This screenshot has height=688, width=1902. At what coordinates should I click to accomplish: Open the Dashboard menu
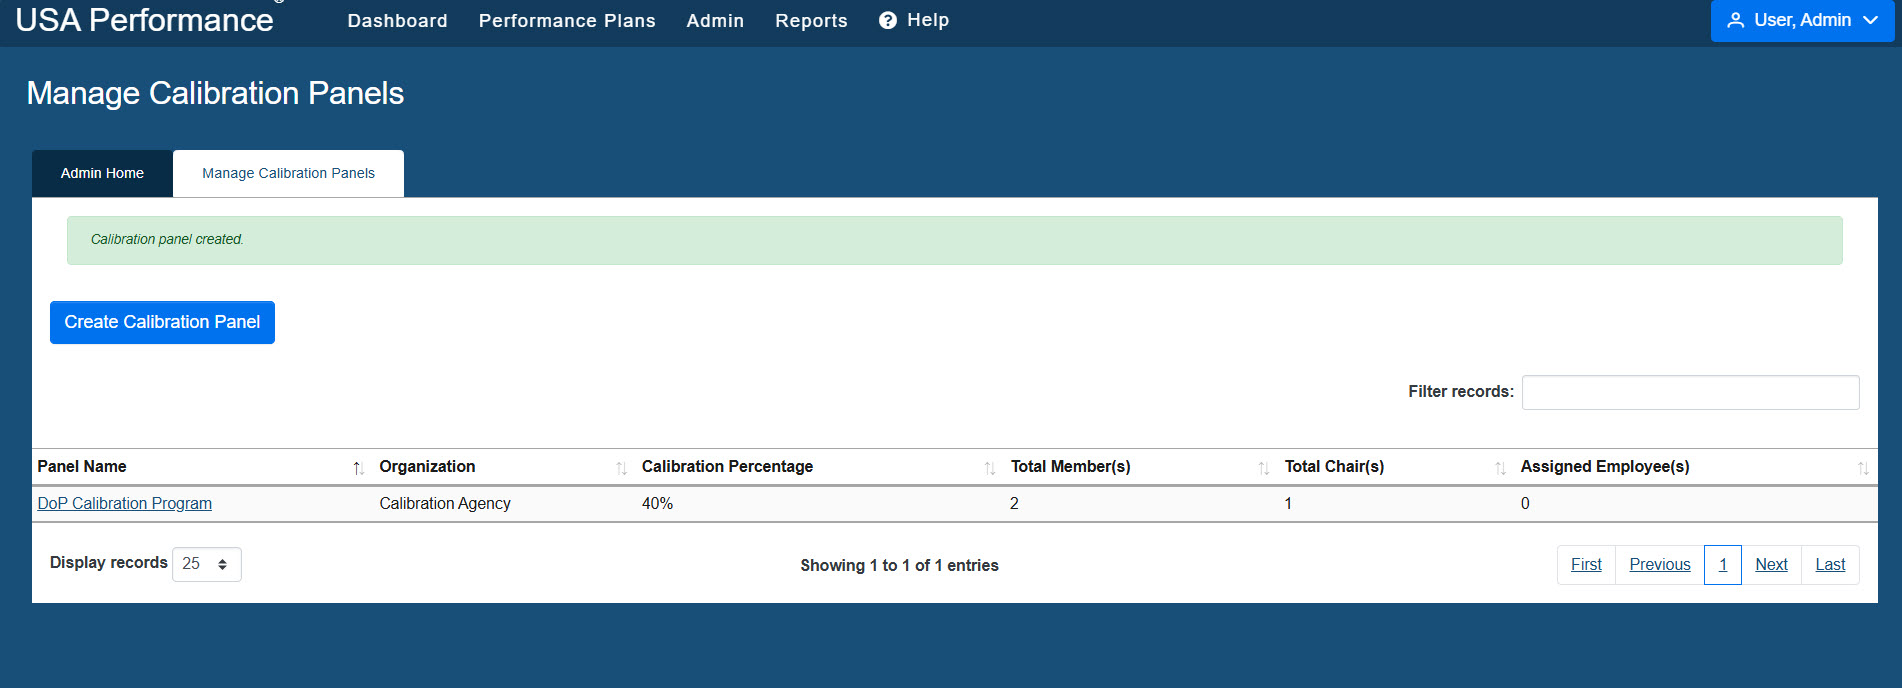click(397, 20)
